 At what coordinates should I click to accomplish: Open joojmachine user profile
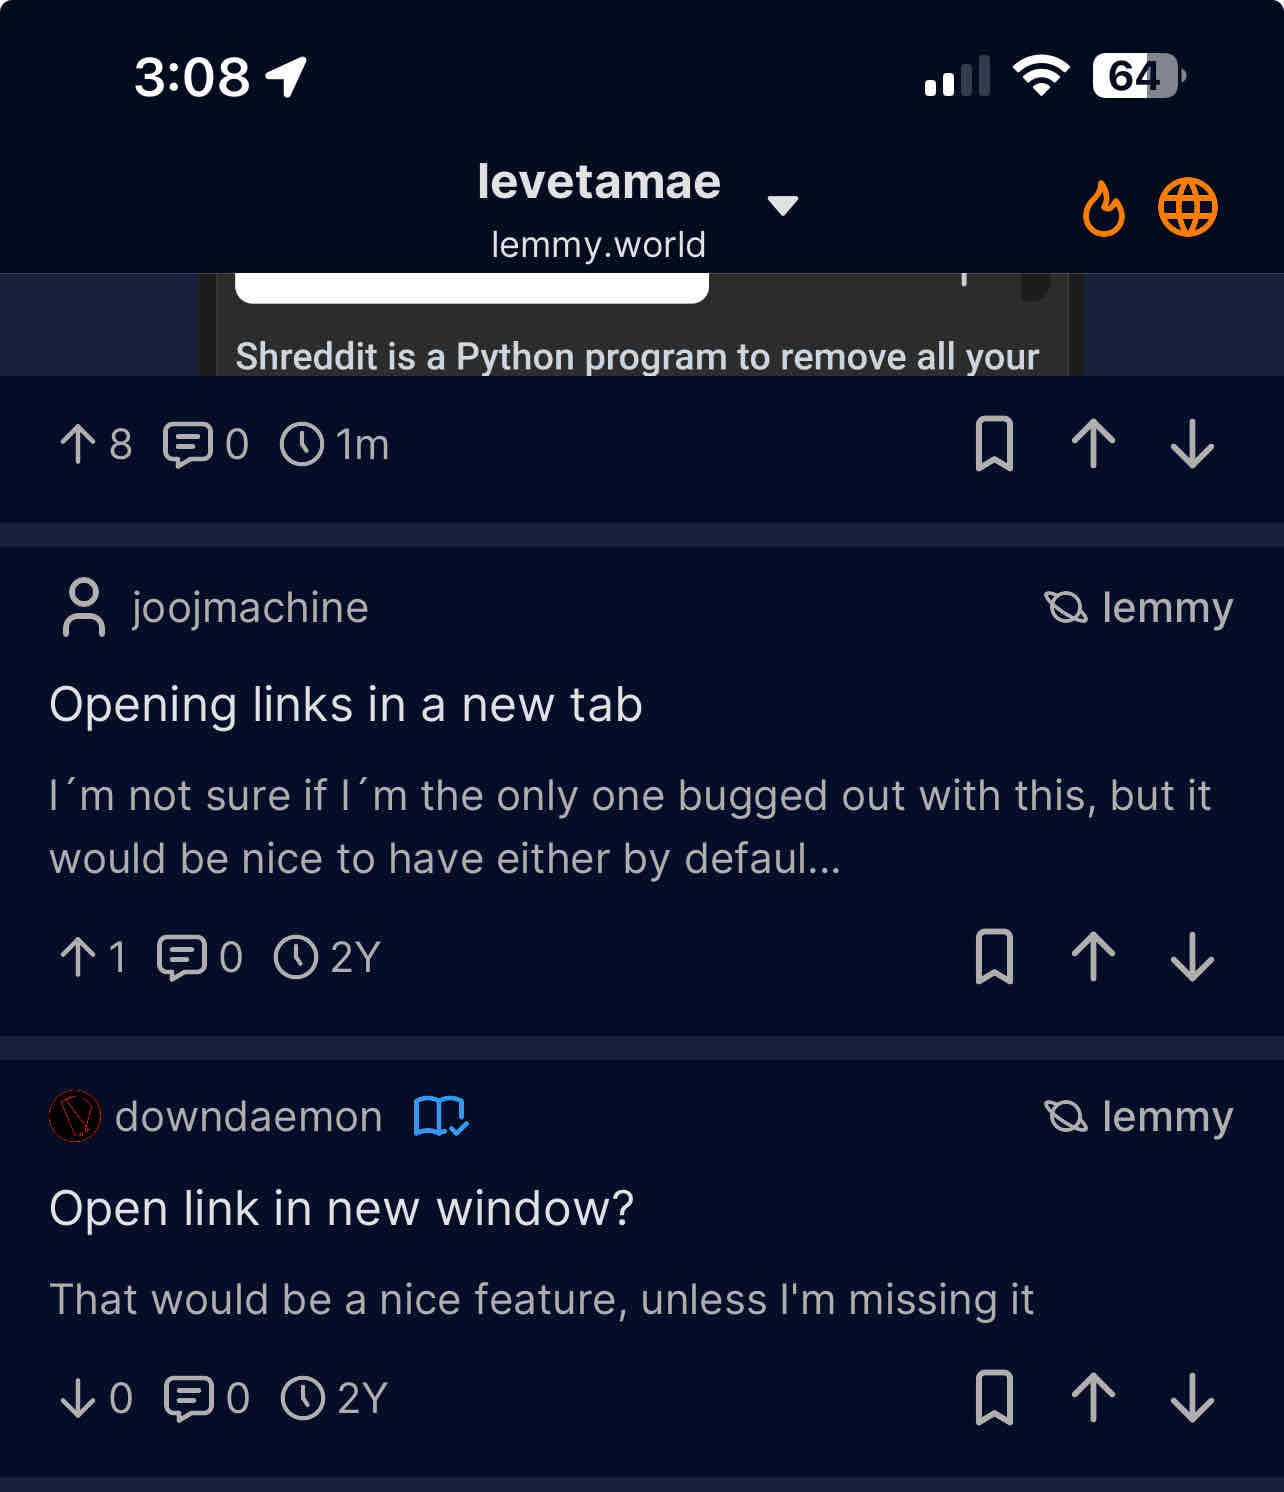point(250,608)
